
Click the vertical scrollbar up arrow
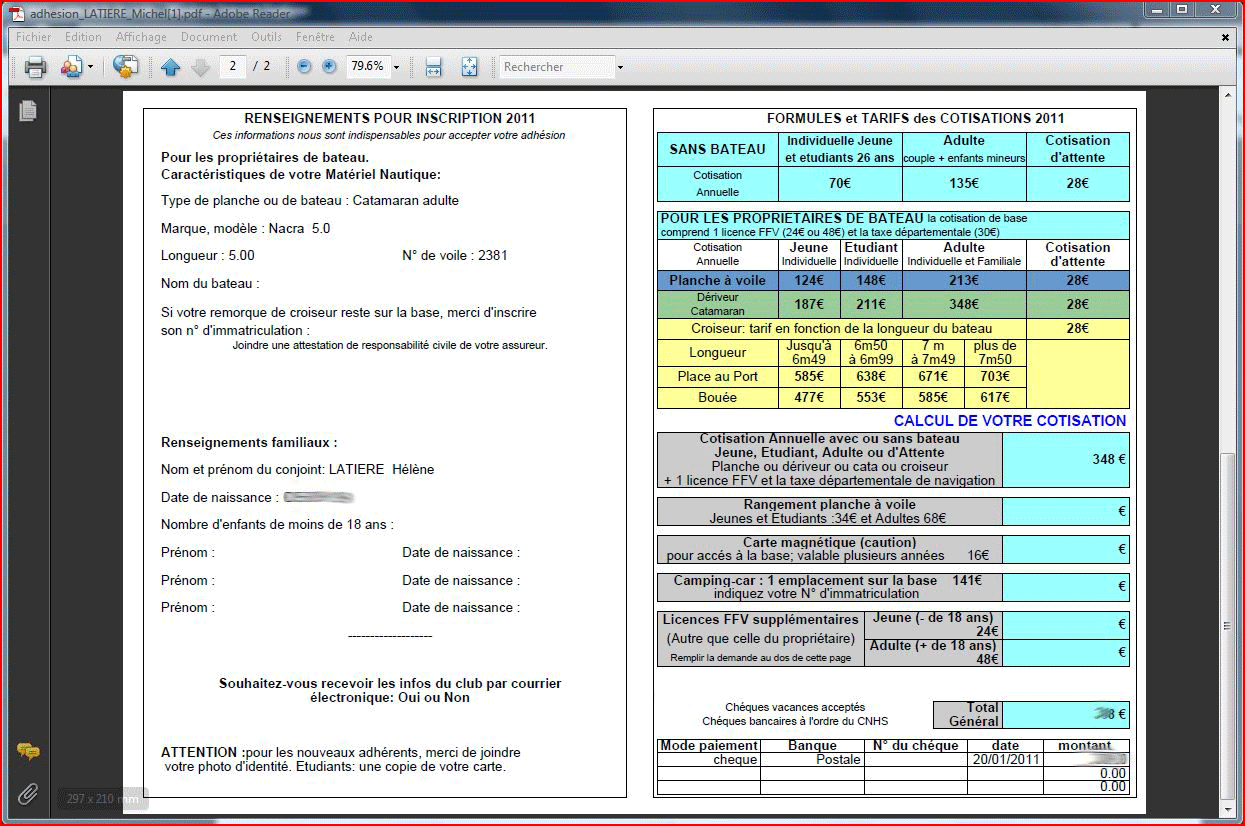pos(1228,95)
